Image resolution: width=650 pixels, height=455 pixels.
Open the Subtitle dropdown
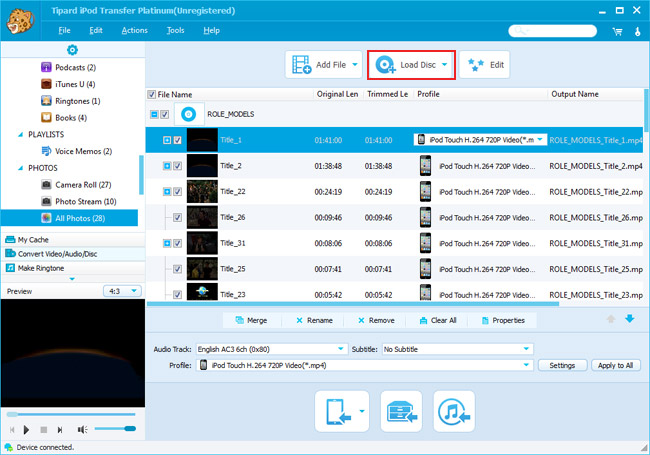click(457, 349)
